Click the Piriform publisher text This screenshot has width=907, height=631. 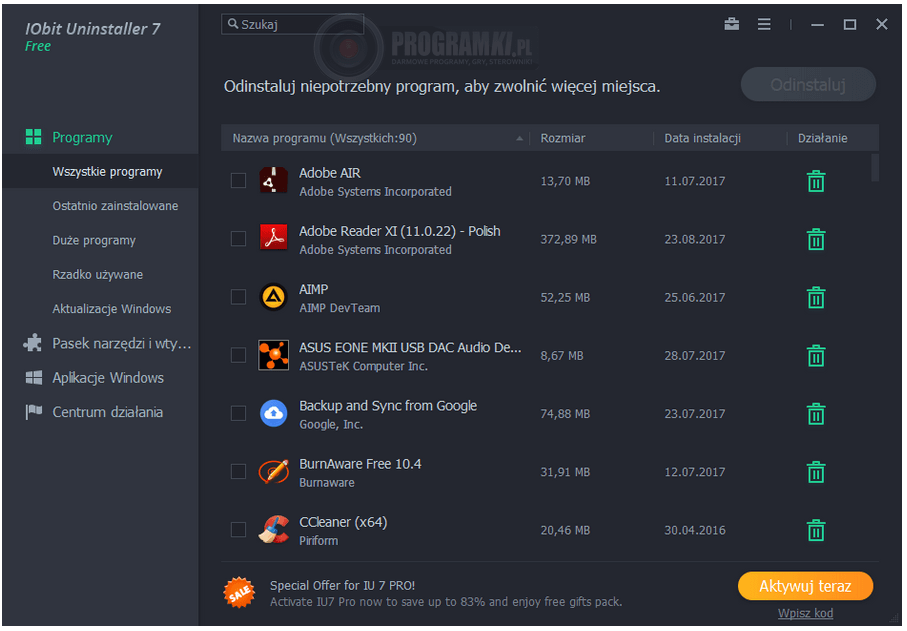pyautogui.click(x=318, y=541)
